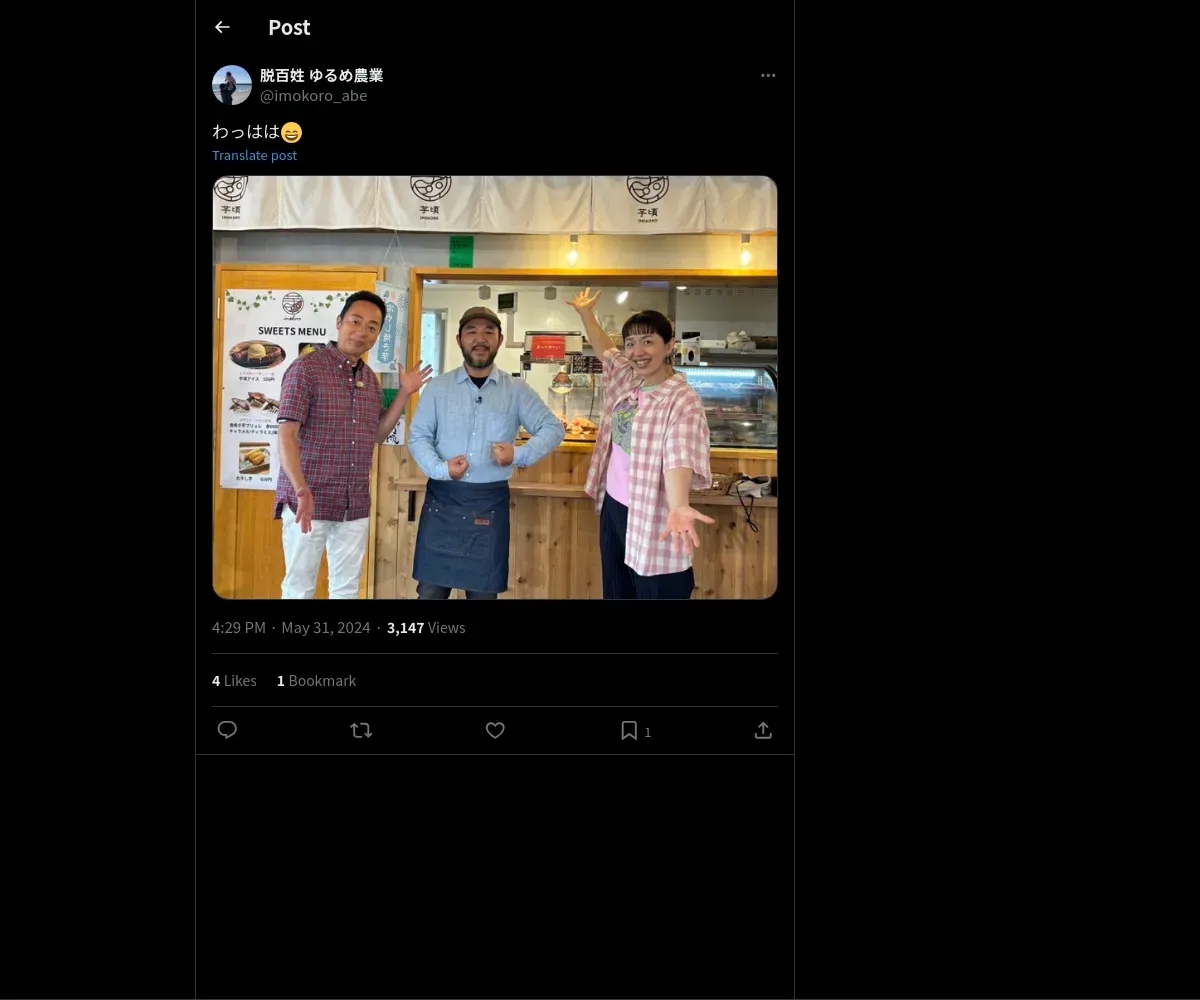This screenshot has height=1000, width=1200.
Task: Click the Post header title
Action: click(x=289, y=28)
